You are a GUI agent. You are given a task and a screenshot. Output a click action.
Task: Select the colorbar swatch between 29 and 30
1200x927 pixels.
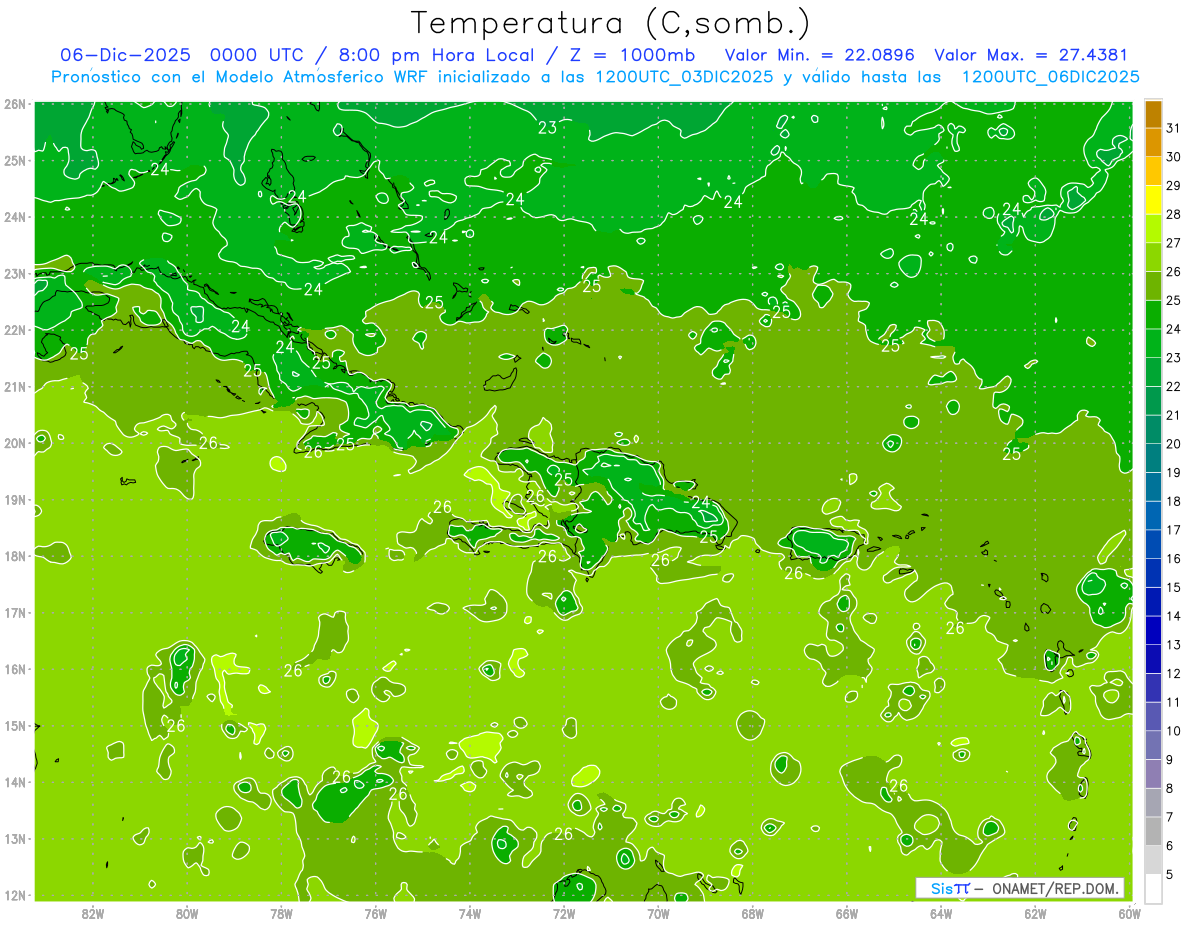pyautogui.click(x=1153, y=171)
